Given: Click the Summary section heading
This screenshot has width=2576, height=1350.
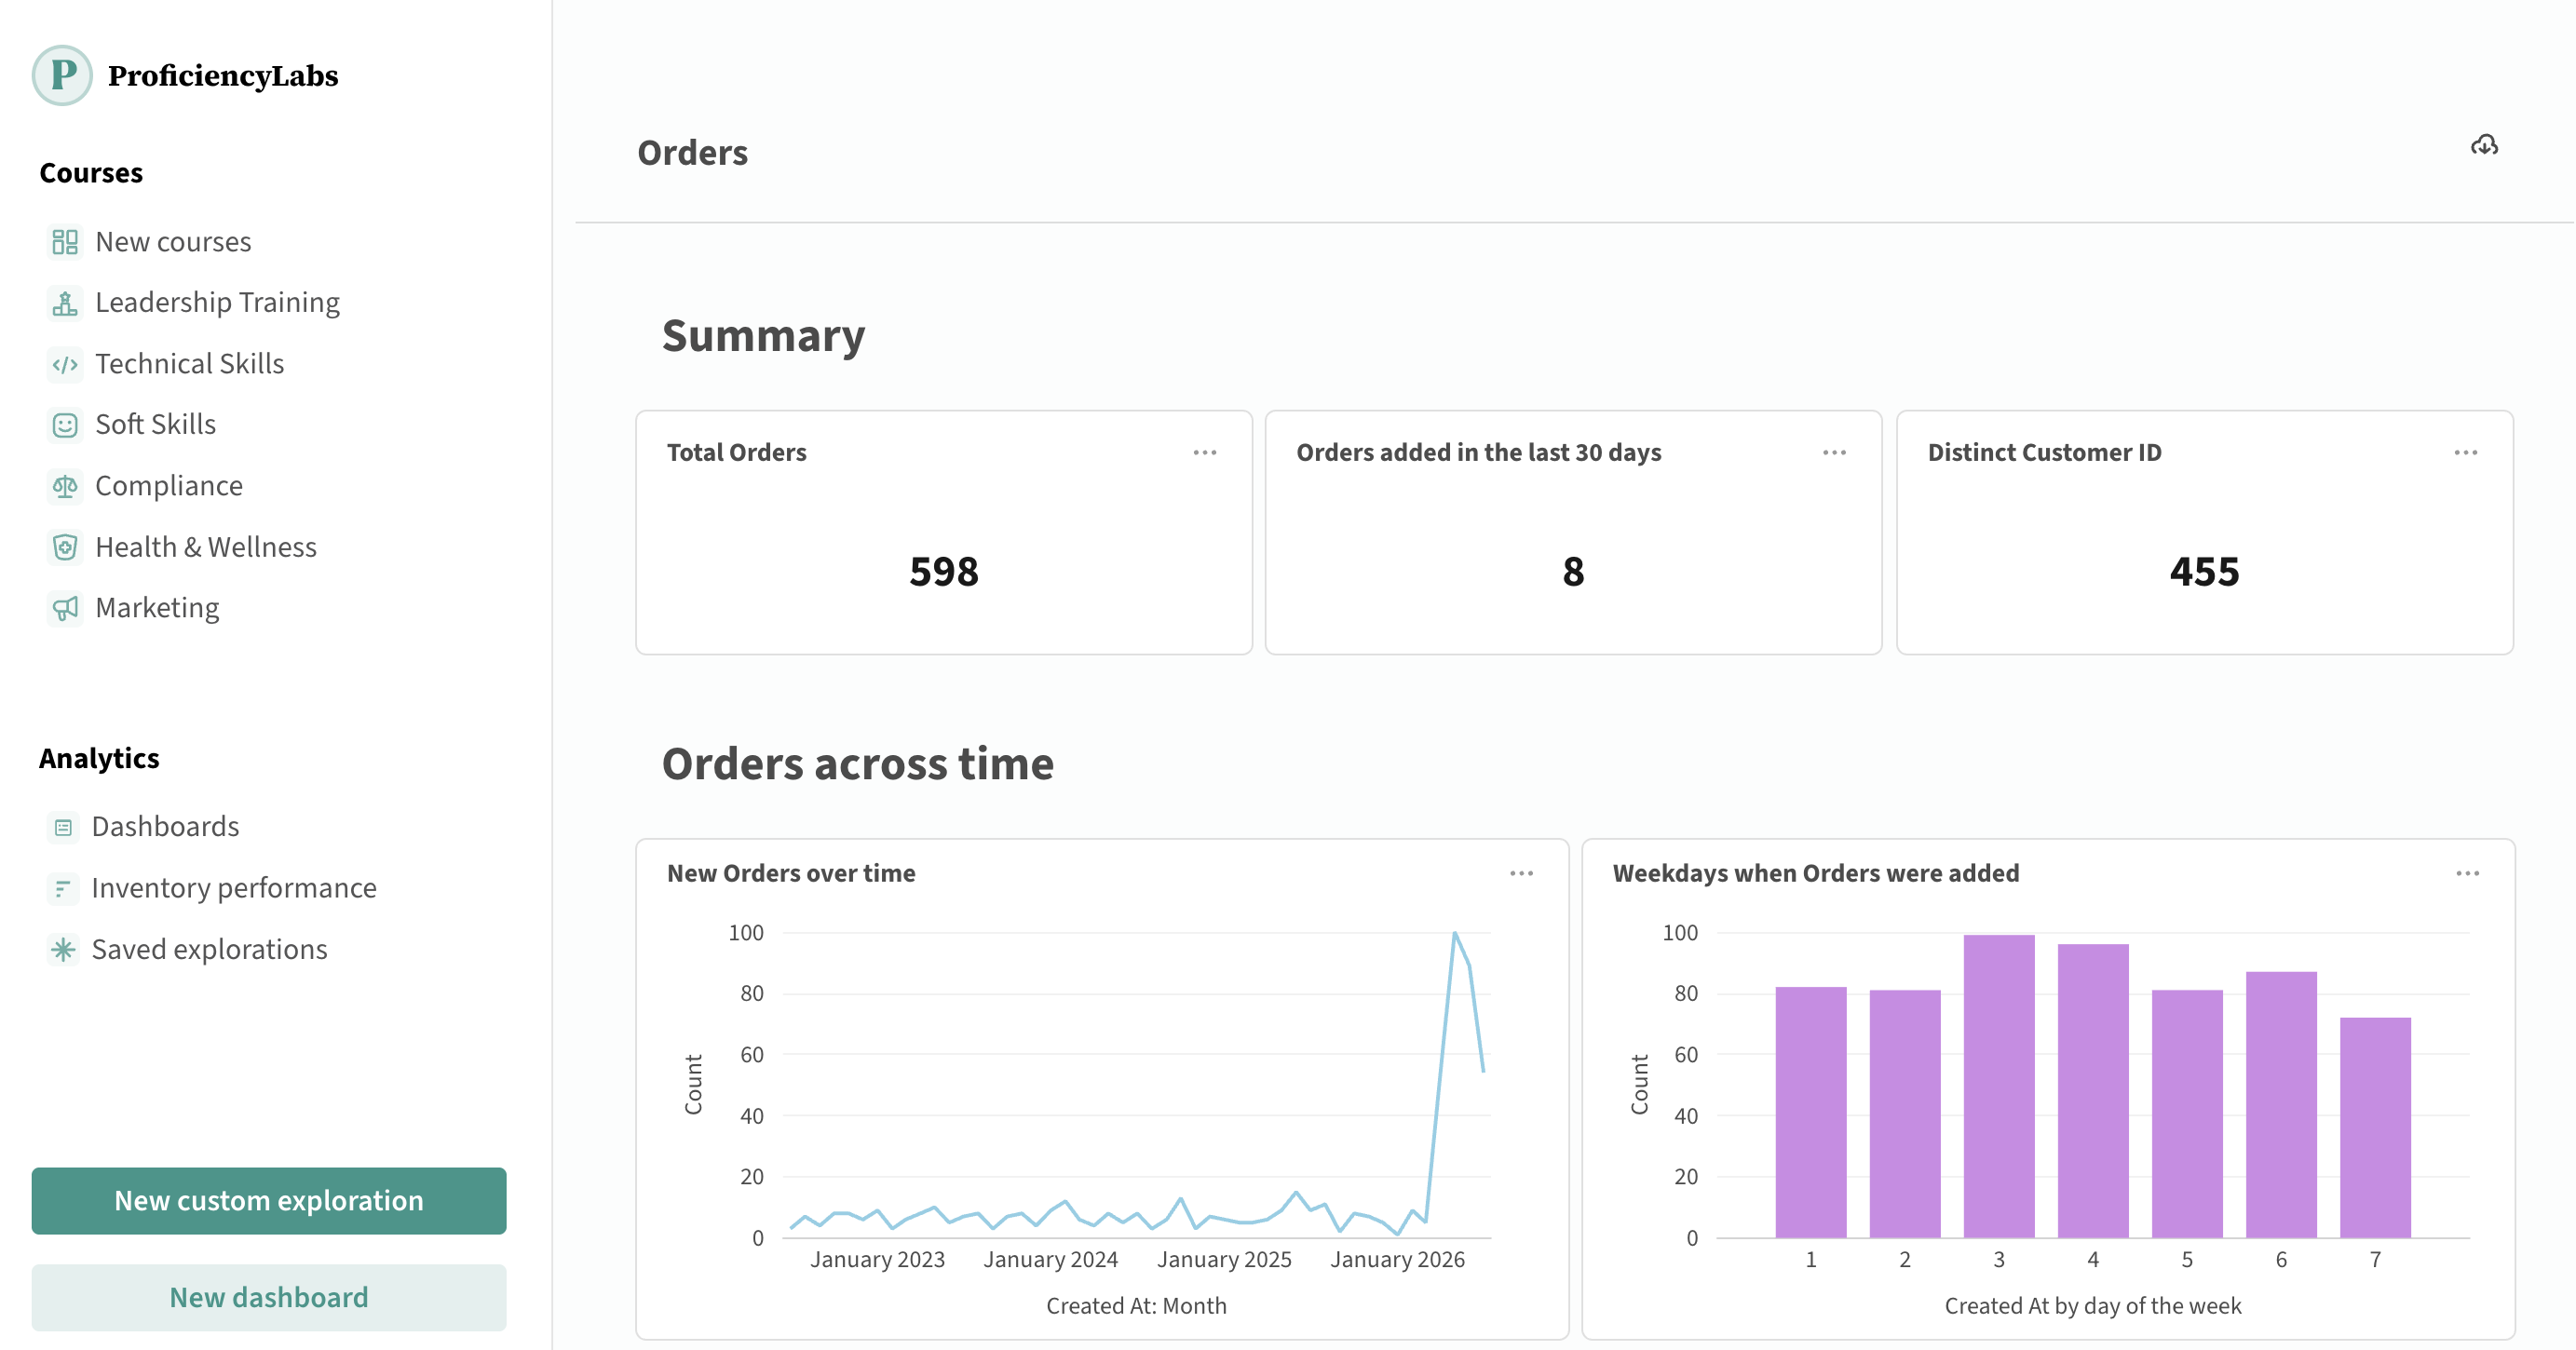Looking at the screenshot, I should pos(763,335).
